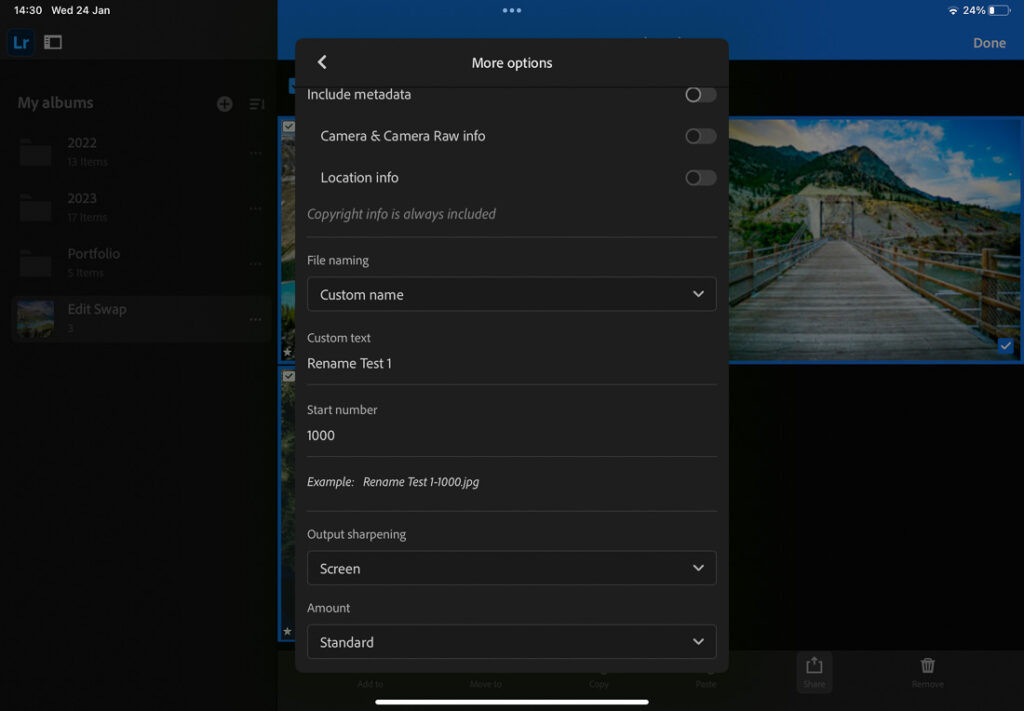Open more options for Edit Swap album

(255, 319)
